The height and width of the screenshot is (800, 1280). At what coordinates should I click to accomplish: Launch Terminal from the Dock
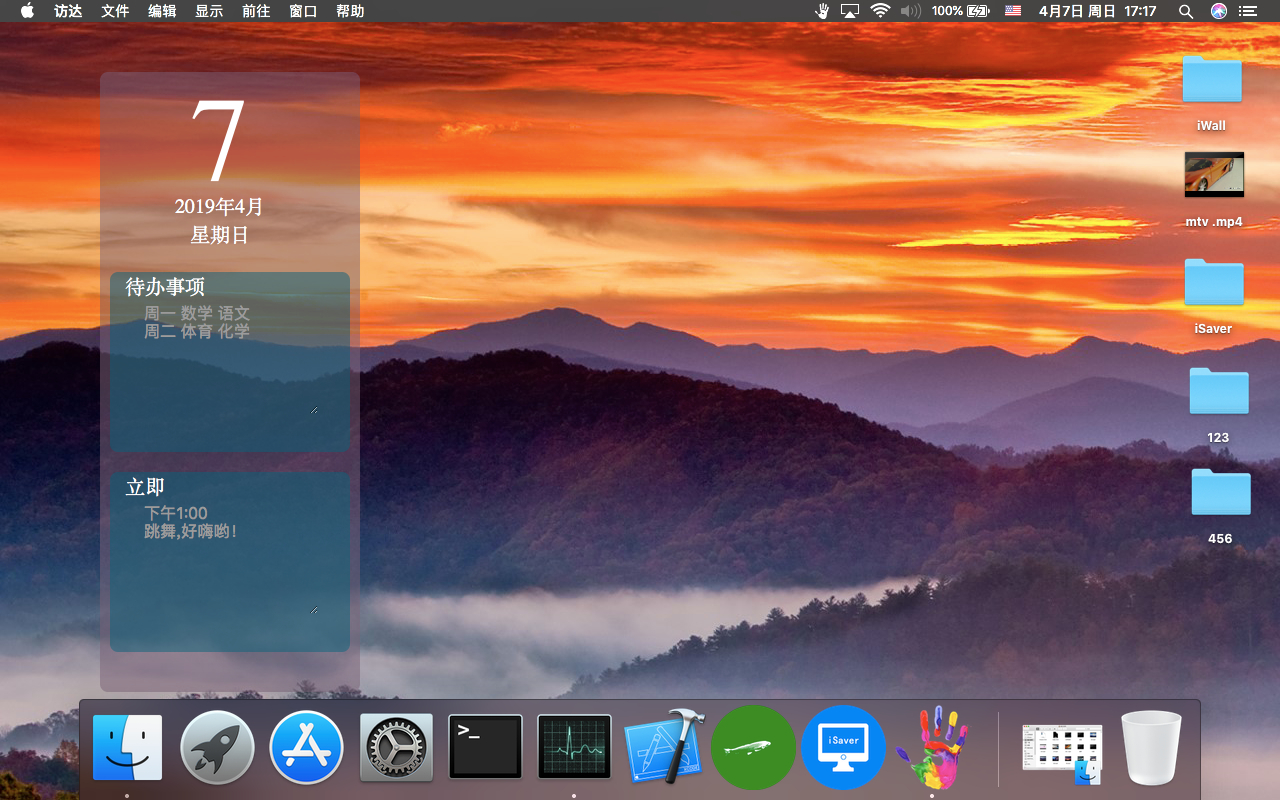coord(485,747)
